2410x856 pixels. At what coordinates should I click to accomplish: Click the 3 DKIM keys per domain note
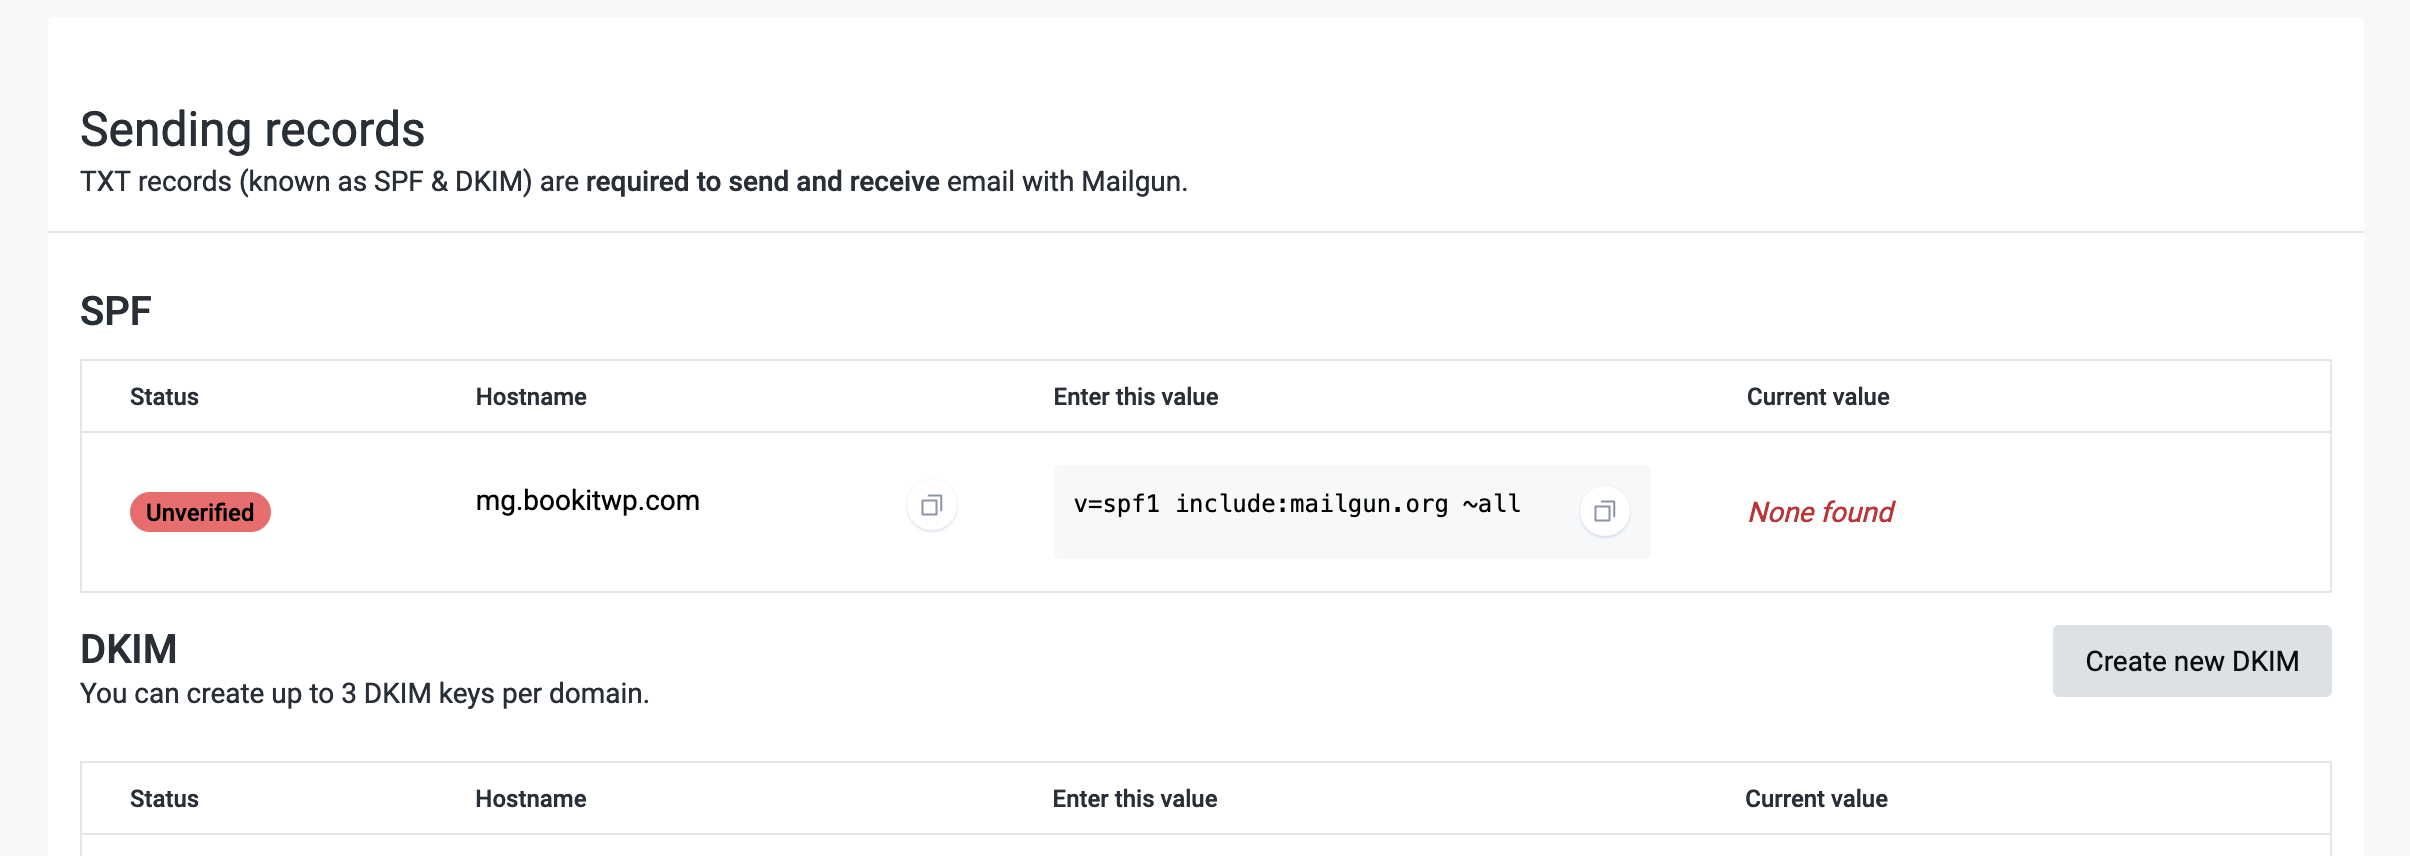(364, 694)
